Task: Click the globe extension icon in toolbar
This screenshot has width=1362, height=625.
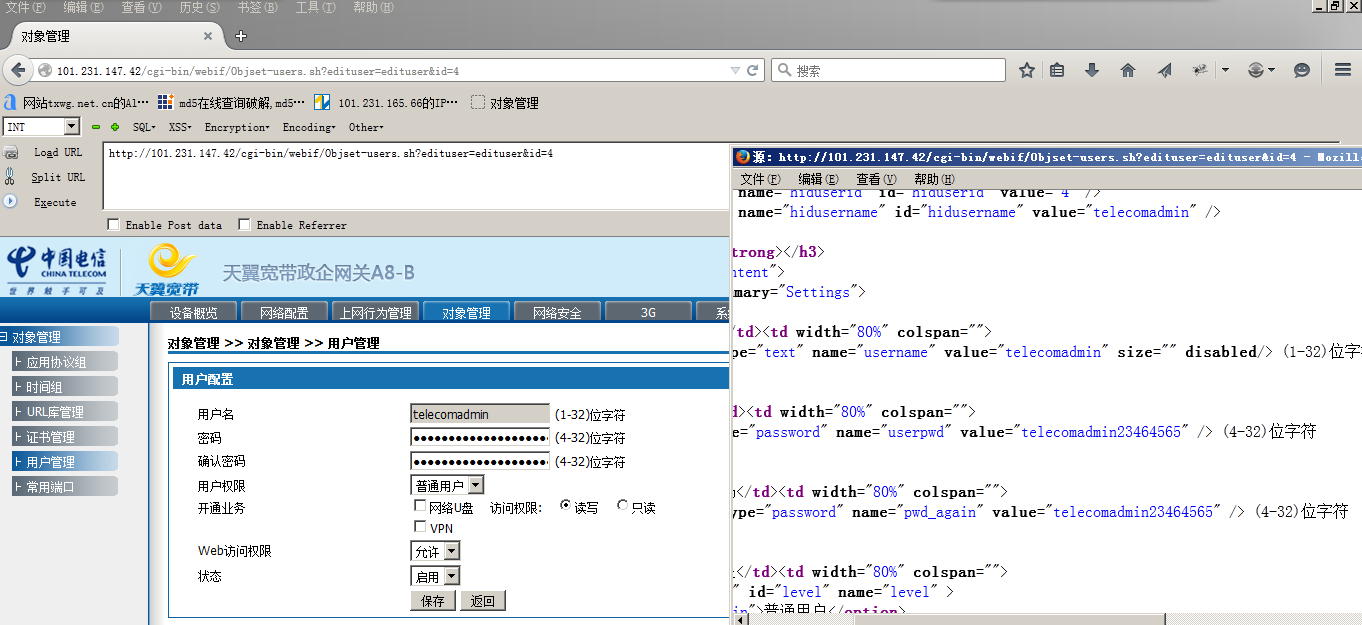Action: (1256, 71)
